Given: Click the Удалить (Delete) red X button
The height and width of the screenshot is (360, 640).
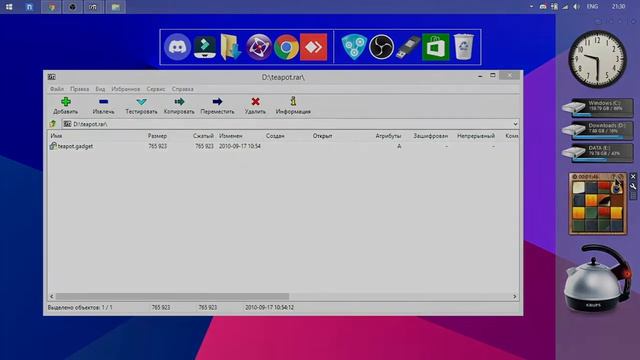Looking at the screenshot, I should point(256,105).
